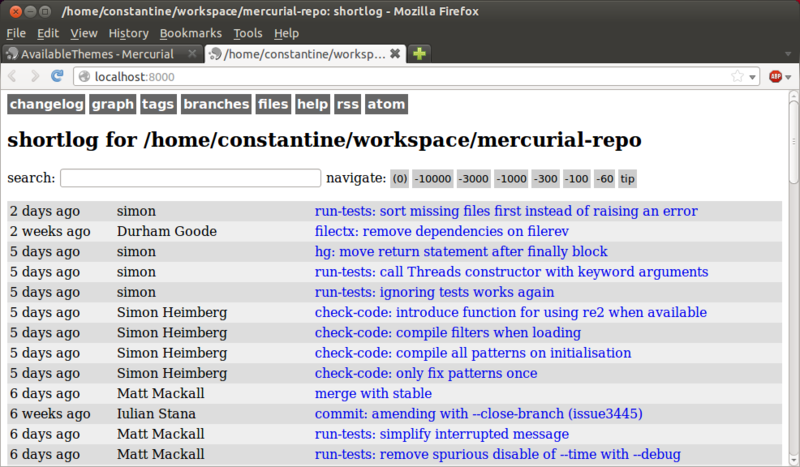Open the branches page
This screenshot has height=467, width=800.
tap(216, 104)
